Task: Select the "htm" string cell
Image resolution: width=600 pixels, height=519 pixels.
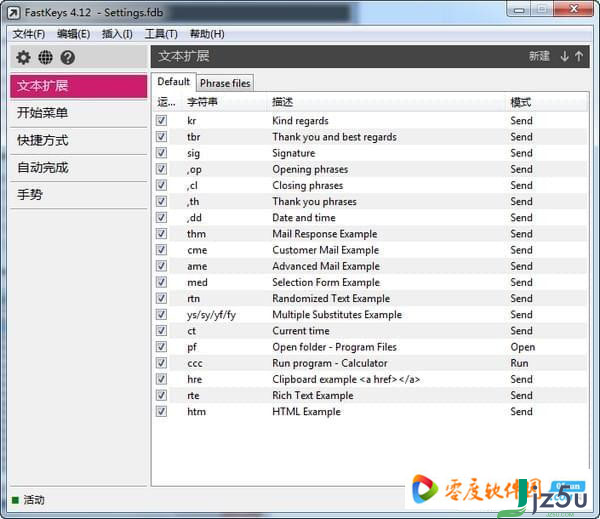Action: (x=196, y=412)
